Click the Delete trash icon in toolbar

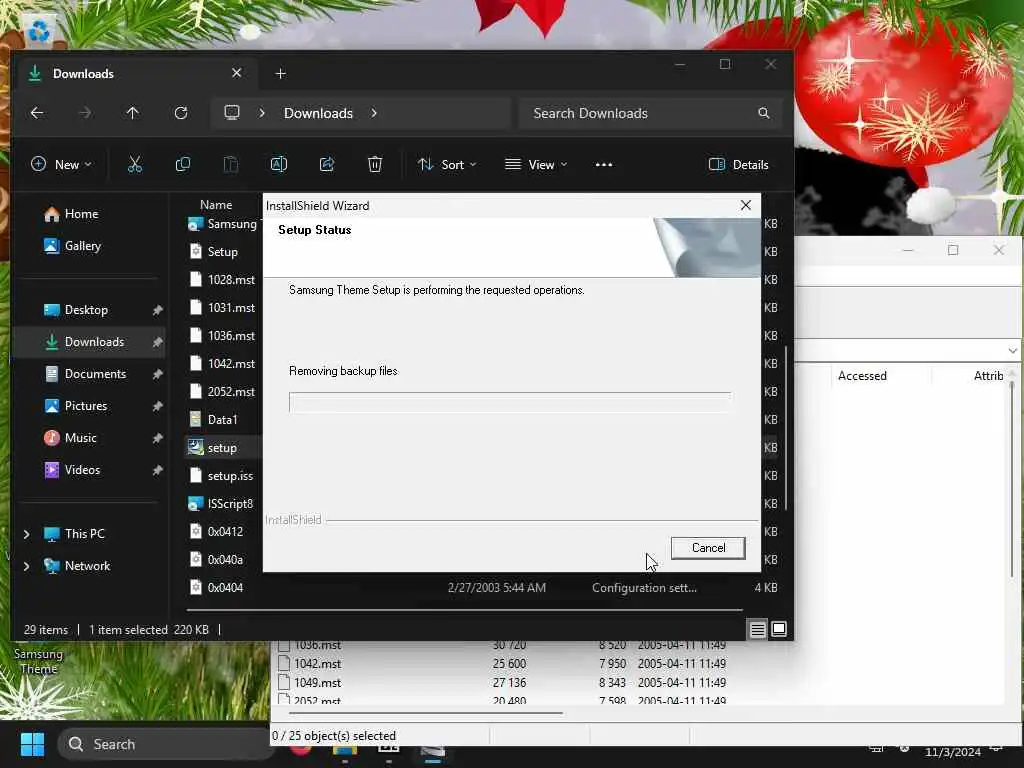[x=375, y=165]
